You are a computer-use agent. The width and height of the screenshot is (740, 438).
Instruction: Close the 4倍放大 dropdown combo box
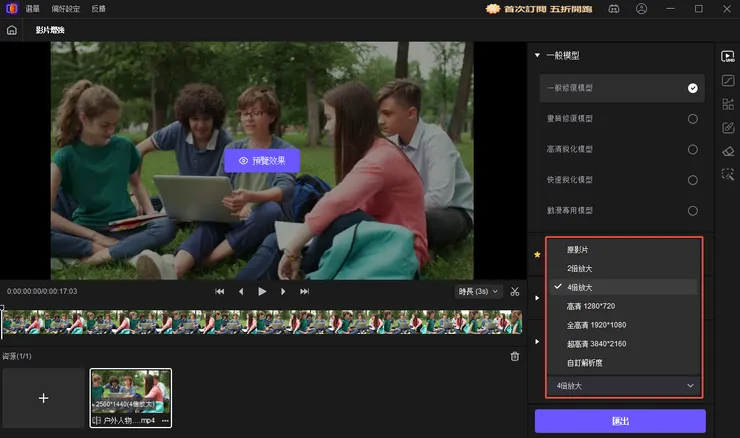(624, 386)
